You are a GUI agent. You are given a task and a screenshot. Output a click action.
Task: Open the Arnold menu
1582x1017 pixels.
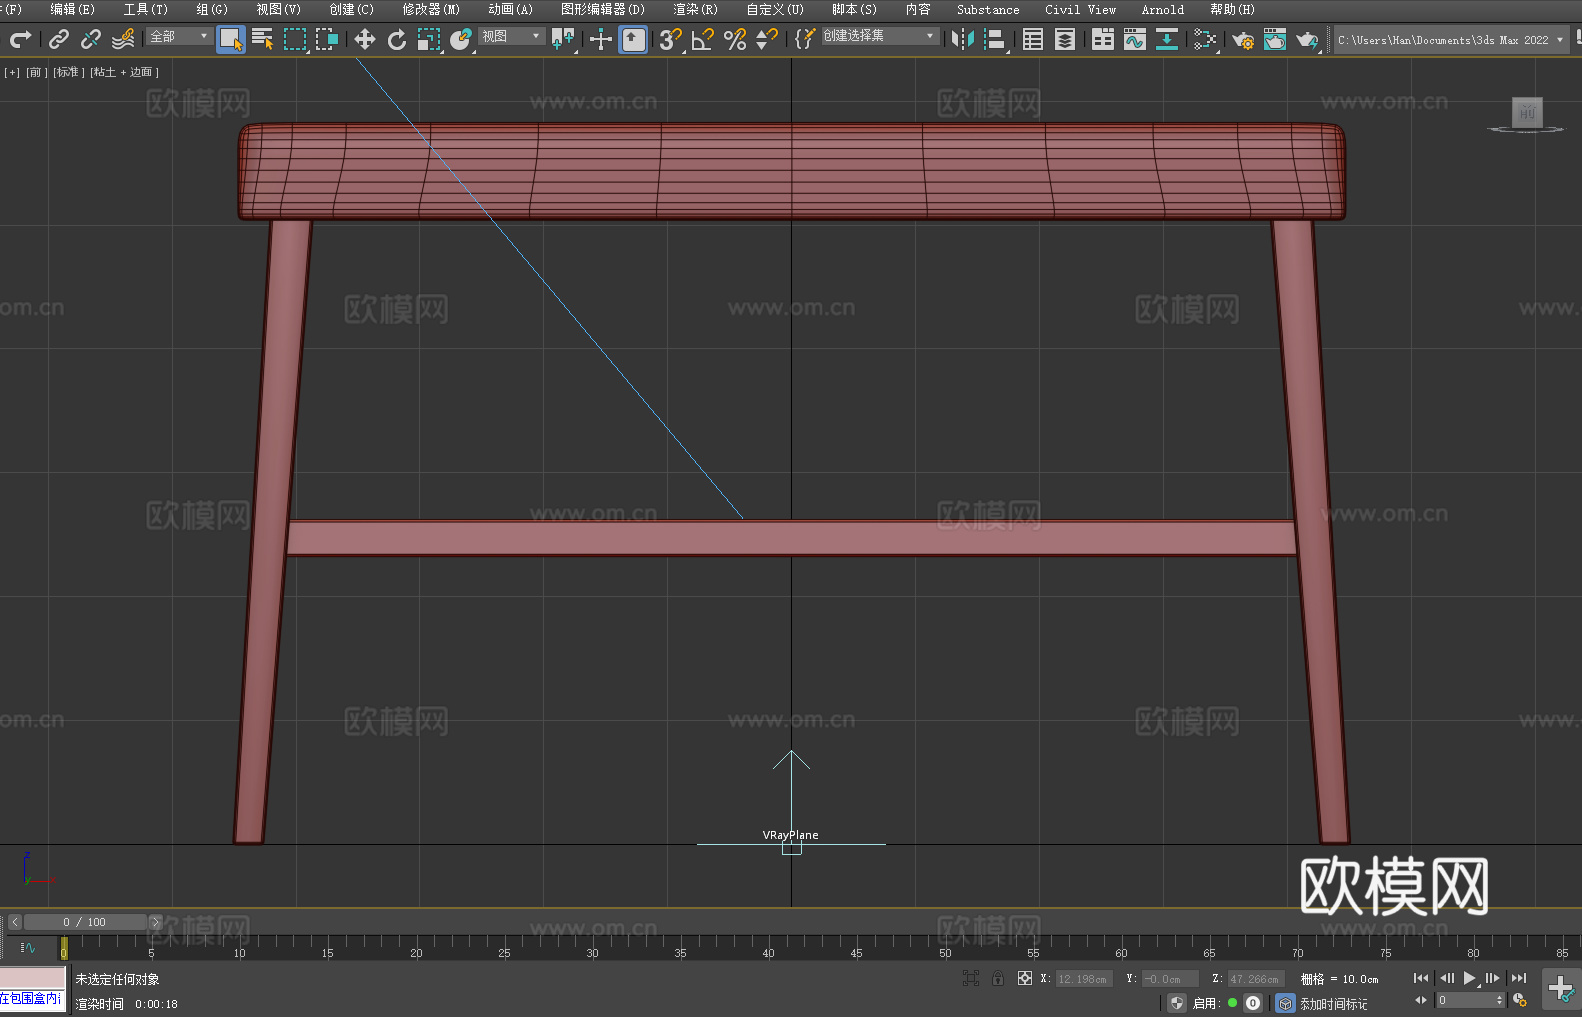[x=1163, y=9]
